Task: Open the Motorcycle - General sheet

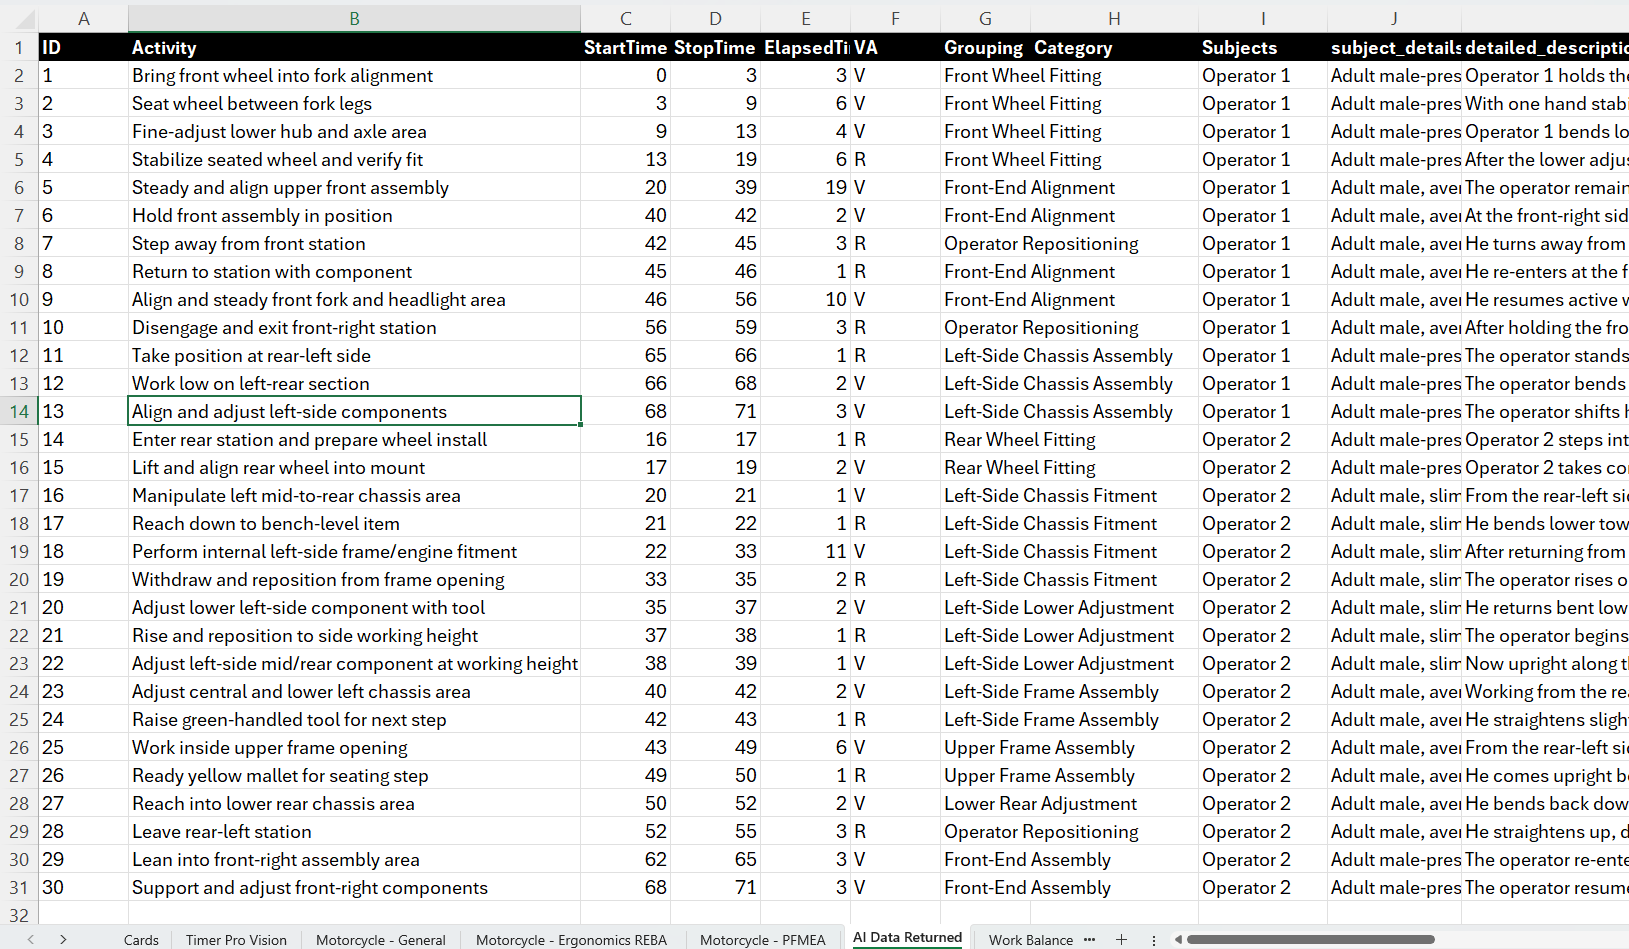Action: click(381, 940)
